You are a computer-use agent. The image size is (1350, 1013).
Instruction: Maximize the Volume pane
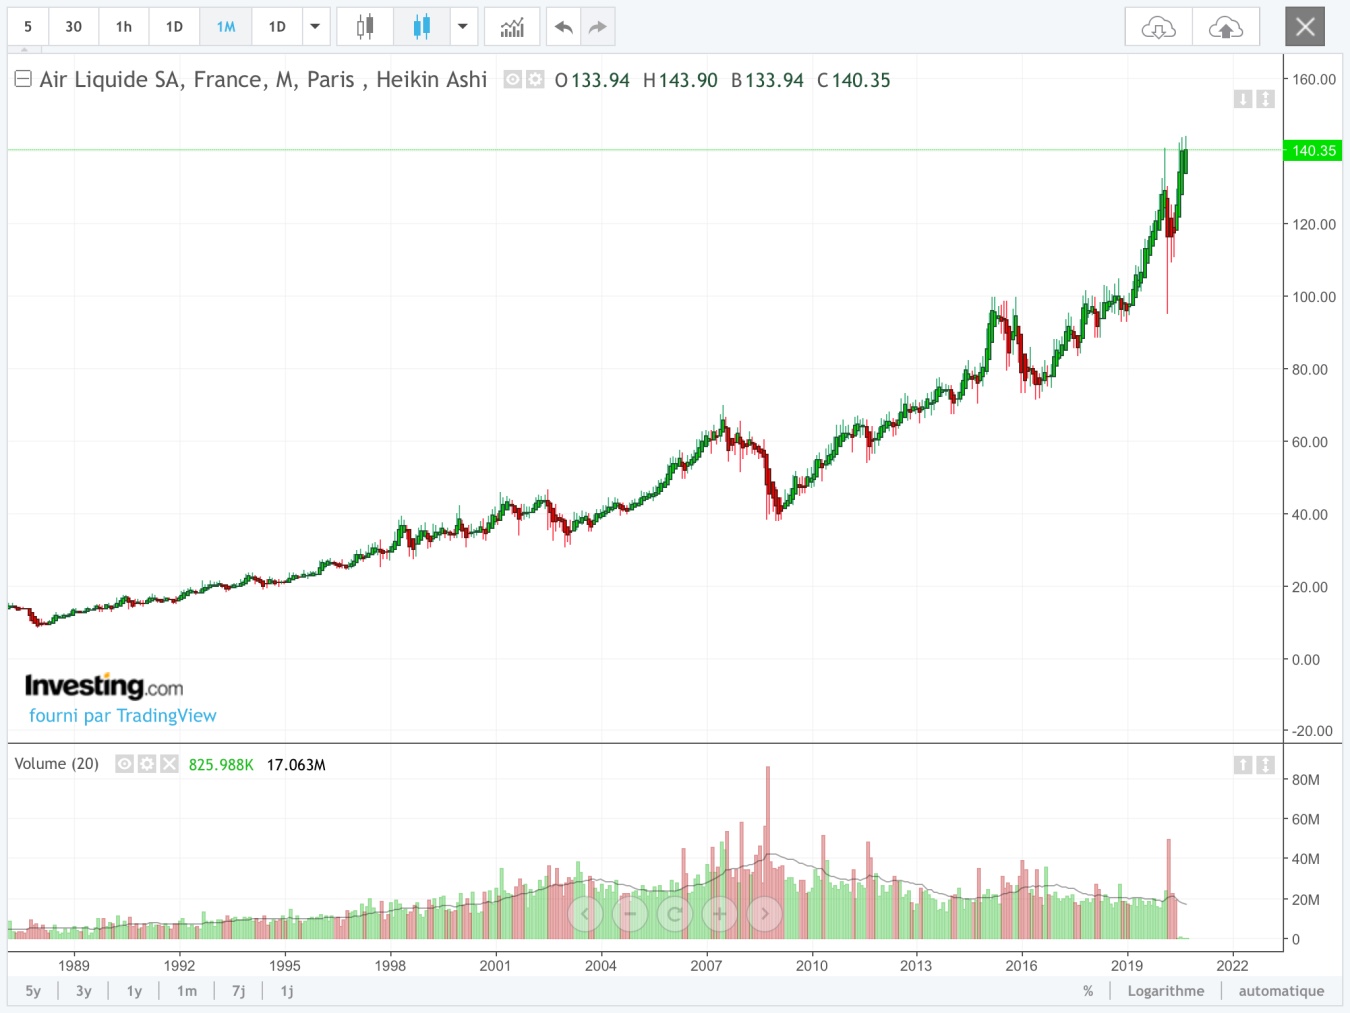coord(1265,764)
